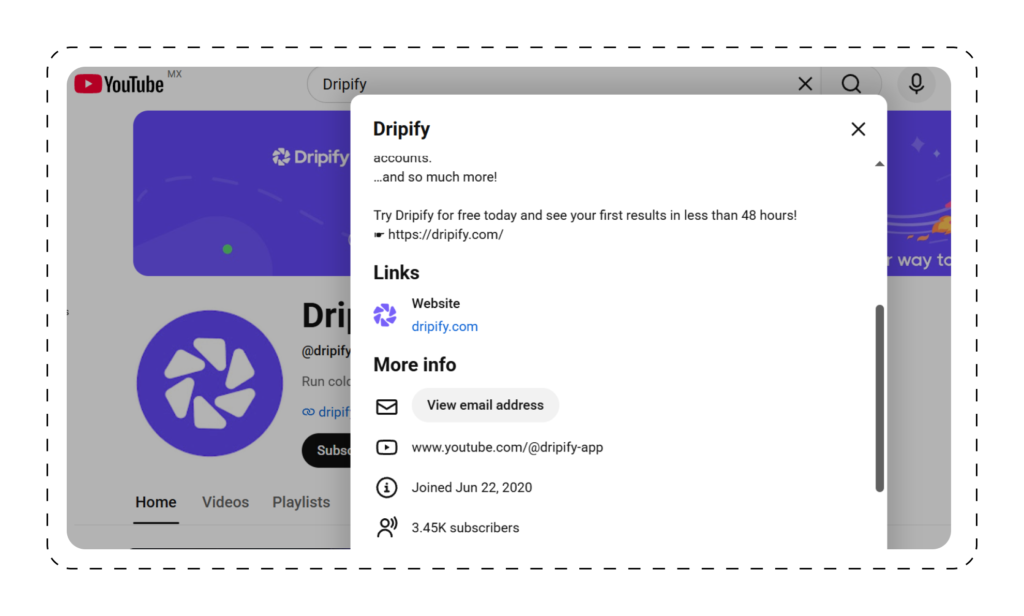Click the 3.45K subscribers text
1024x616 pixels.
click(x=465, y=528)
